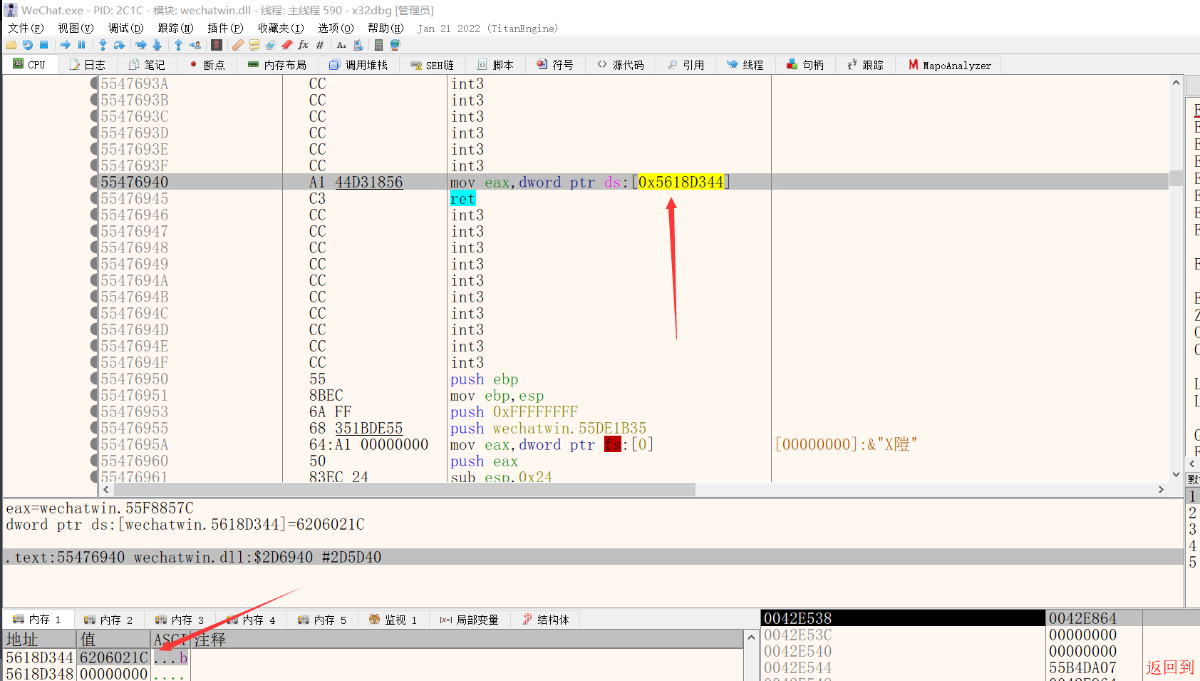The height and width of the screenshot is (681, 1200).
Task: Switch to the 跟踪 trace tab
Action: pos(866,65)
